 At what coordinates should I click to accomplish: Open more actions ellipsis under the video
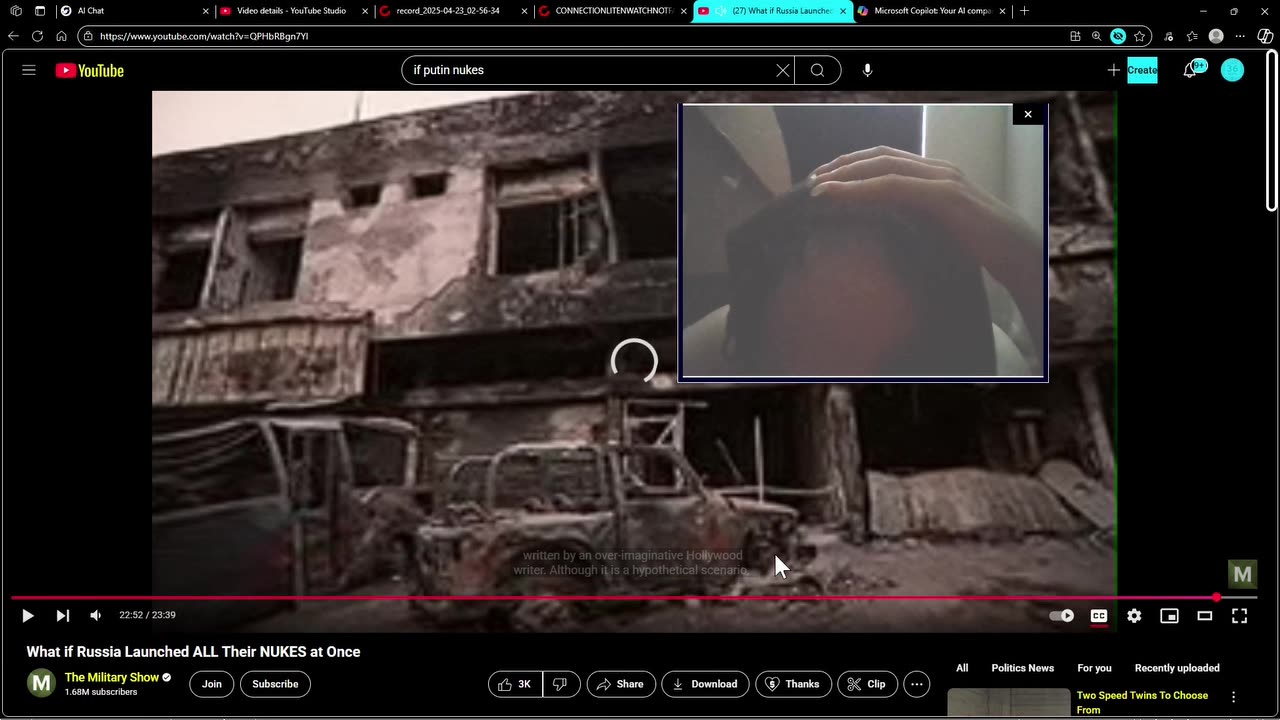pos(917,684)
